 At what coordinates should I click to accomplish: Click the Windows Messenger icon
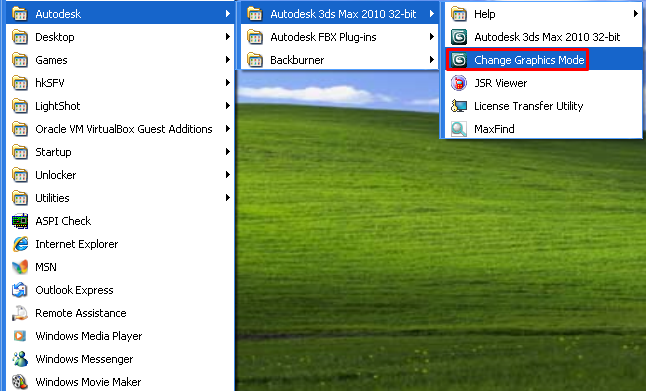pos(20,359)
